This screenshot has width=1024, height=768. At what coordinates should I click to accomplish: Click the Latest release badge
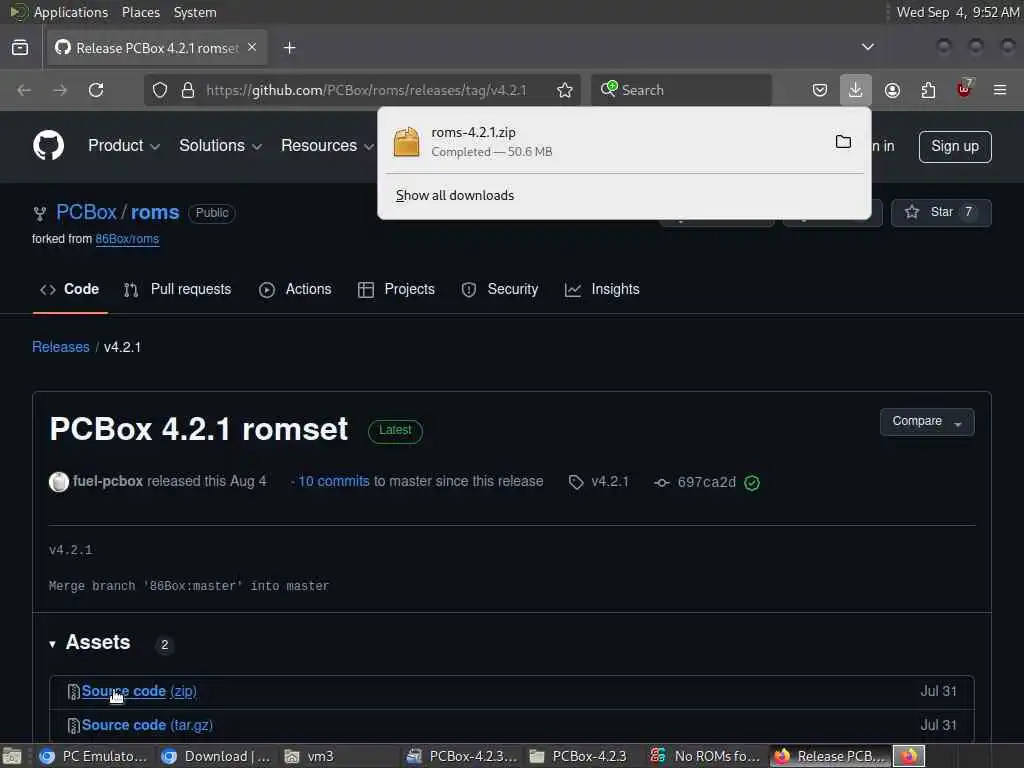(395, 430)
